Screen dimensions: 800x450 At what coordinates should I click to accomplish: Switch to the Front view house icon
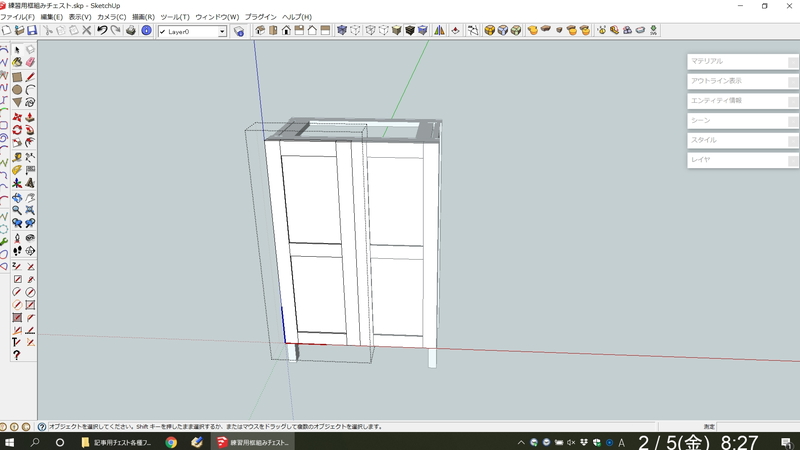(x=286, y=31)
